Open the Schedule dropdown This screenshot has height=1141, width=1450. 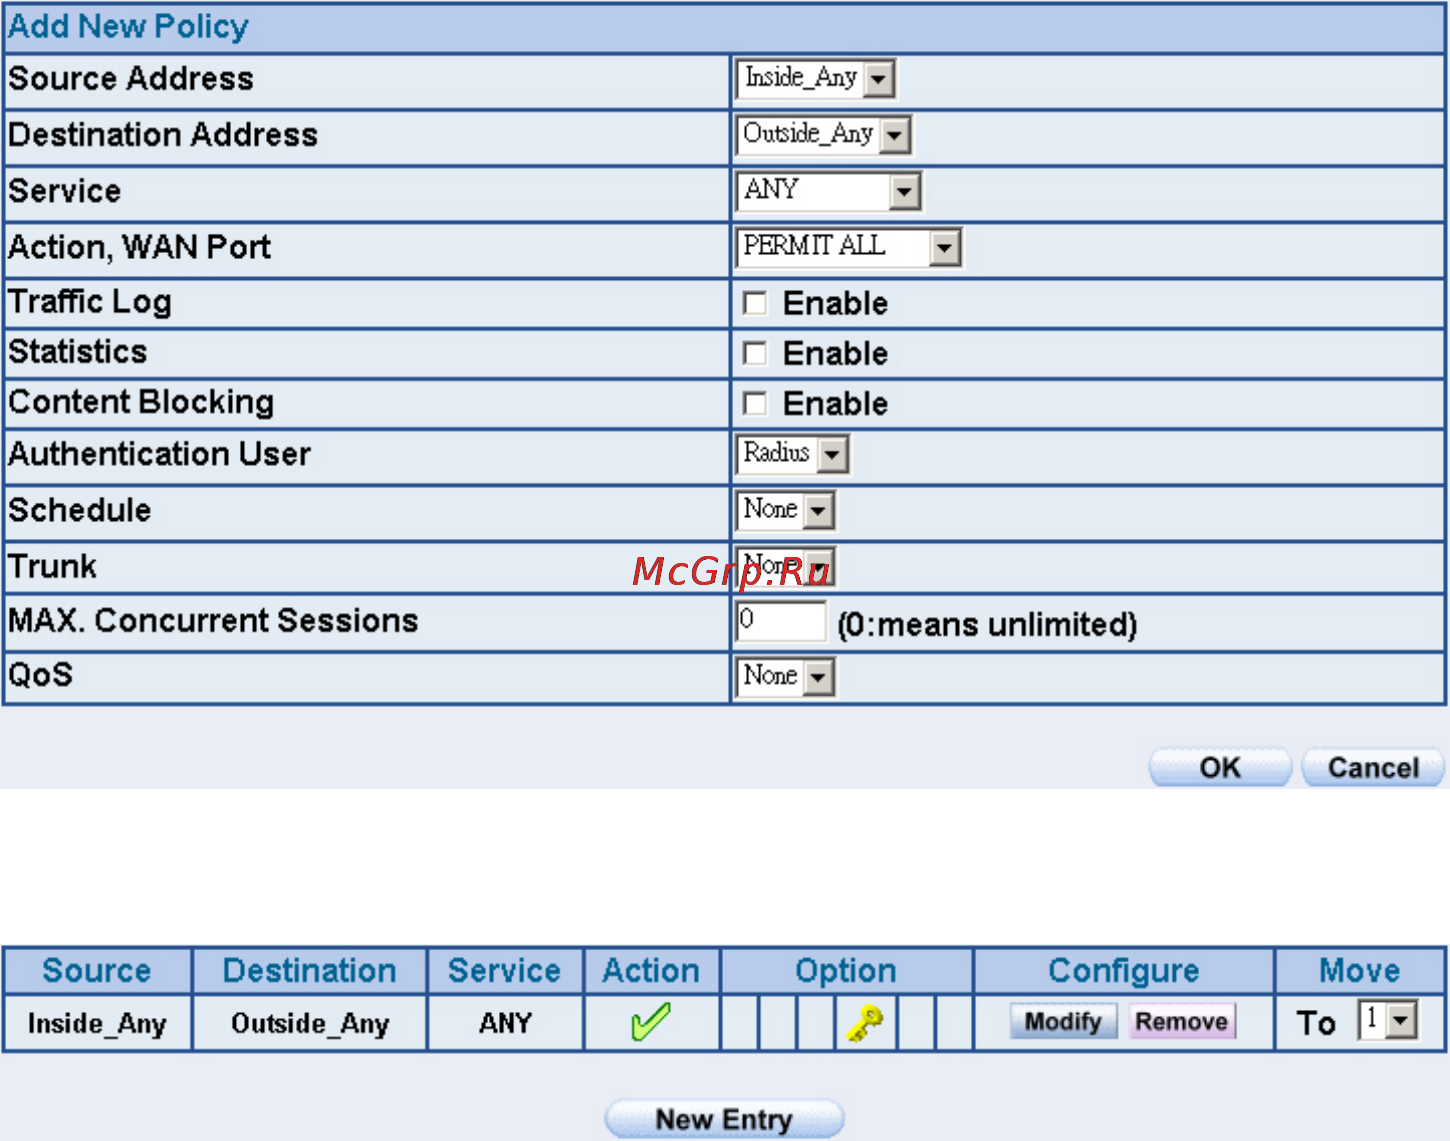click(785, 510)
